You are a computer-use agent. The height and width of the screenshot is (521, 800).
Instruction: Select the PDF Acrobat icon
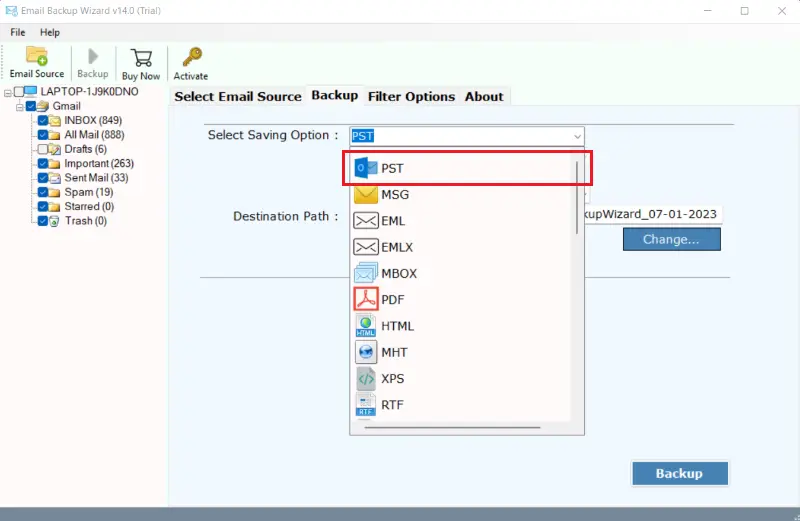coord(365,299)
